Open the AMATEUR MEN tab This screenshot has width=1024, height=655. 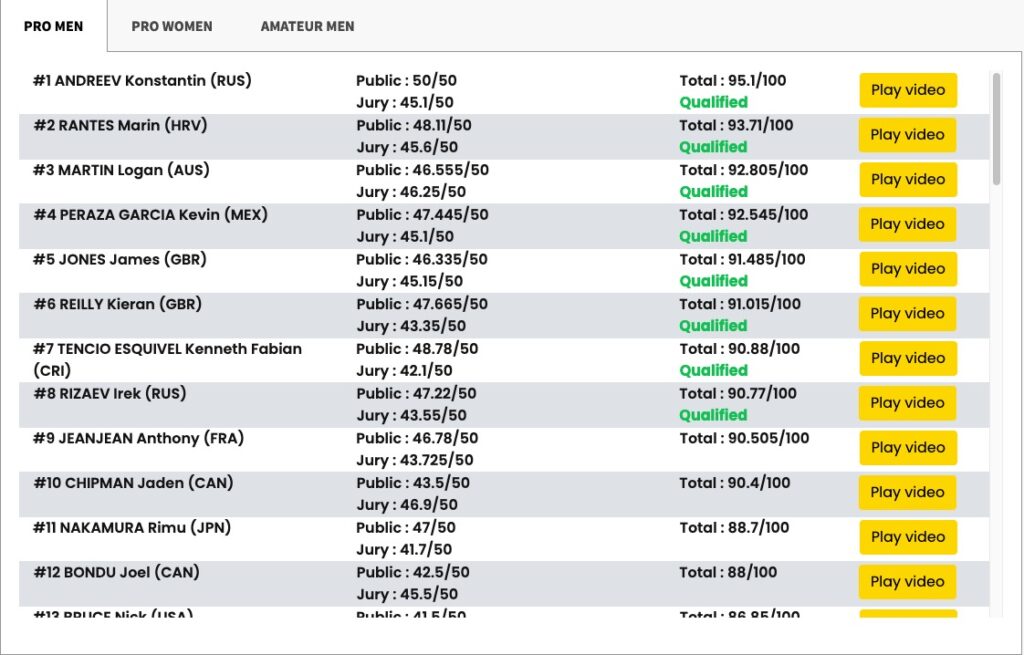307,26
